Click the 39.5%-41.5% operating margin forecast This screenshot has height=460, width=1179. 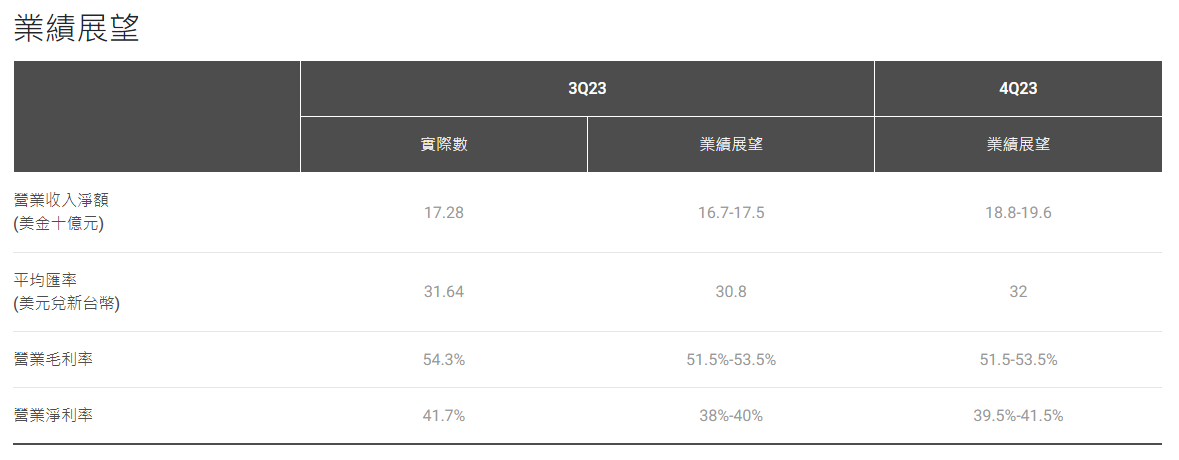(x=1018, y=416)
